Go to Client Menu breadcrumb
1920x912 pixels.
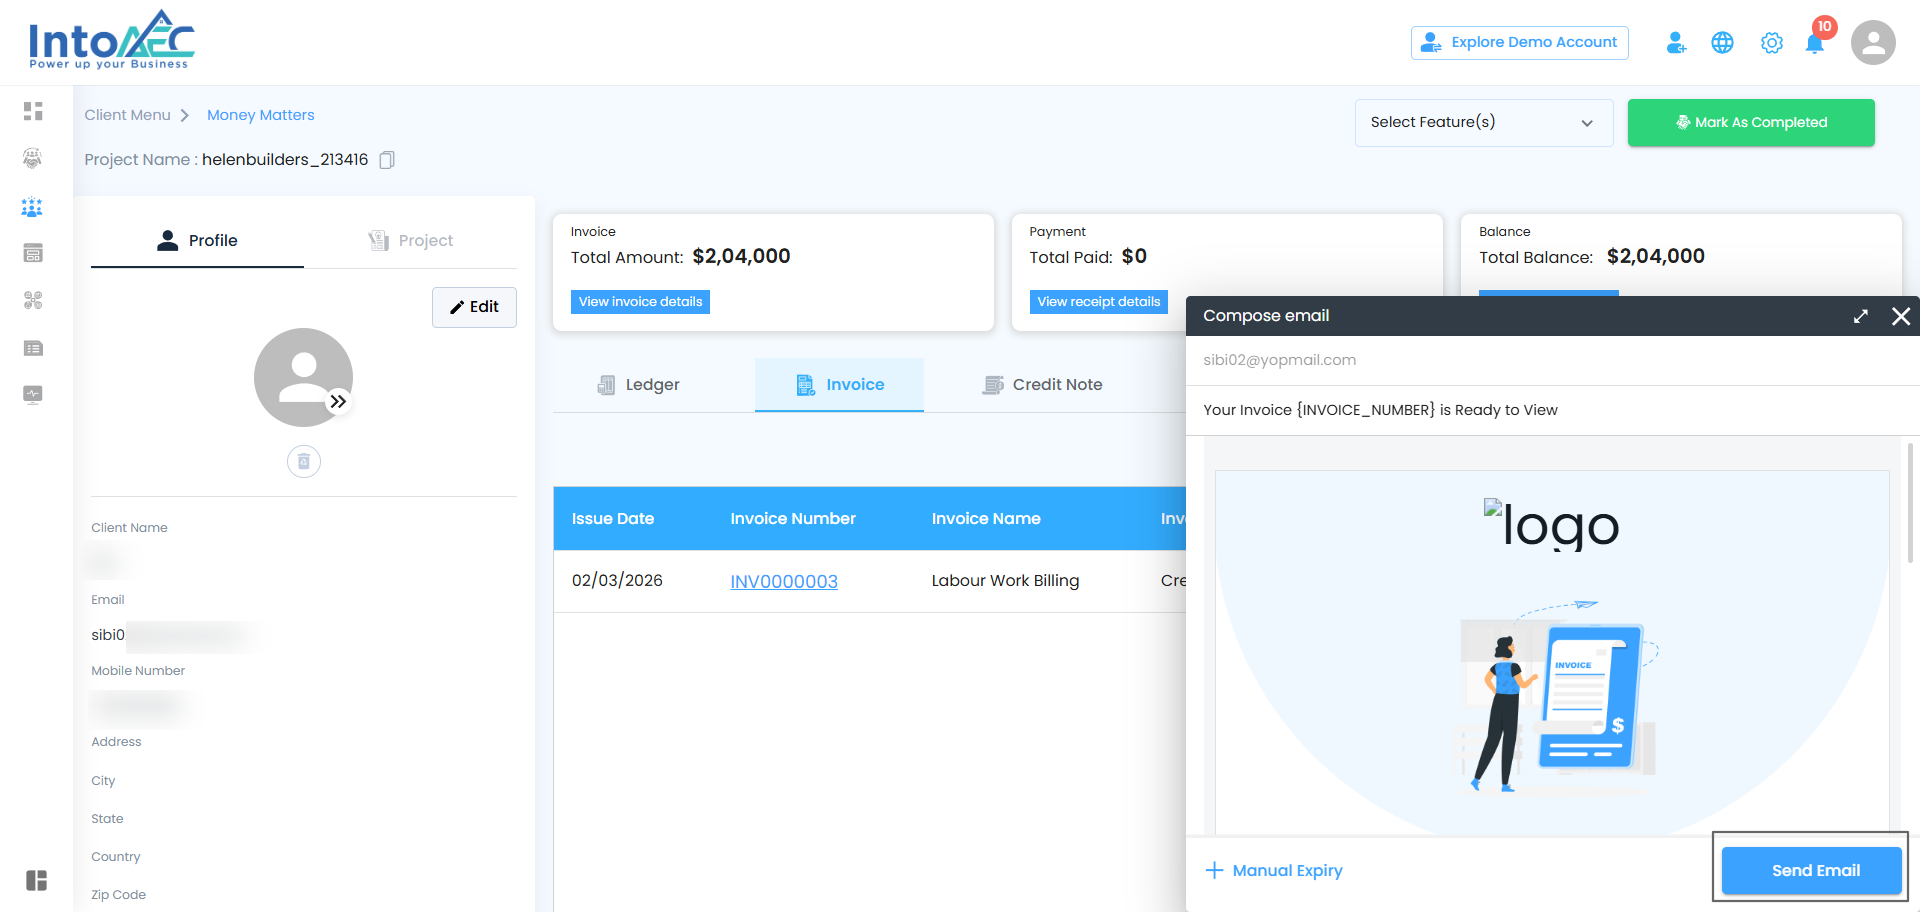tap(128, 115)
